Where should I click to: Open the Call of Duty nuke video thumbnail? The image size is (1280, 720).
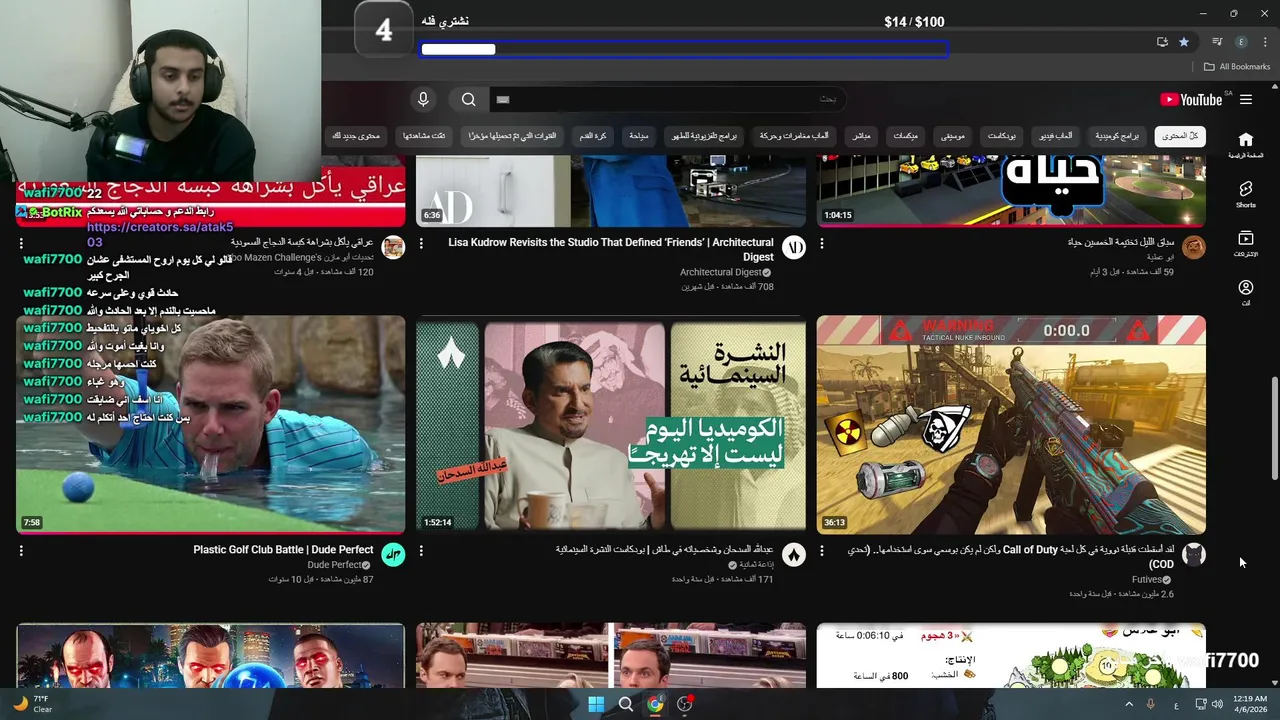coord(1011,425)
